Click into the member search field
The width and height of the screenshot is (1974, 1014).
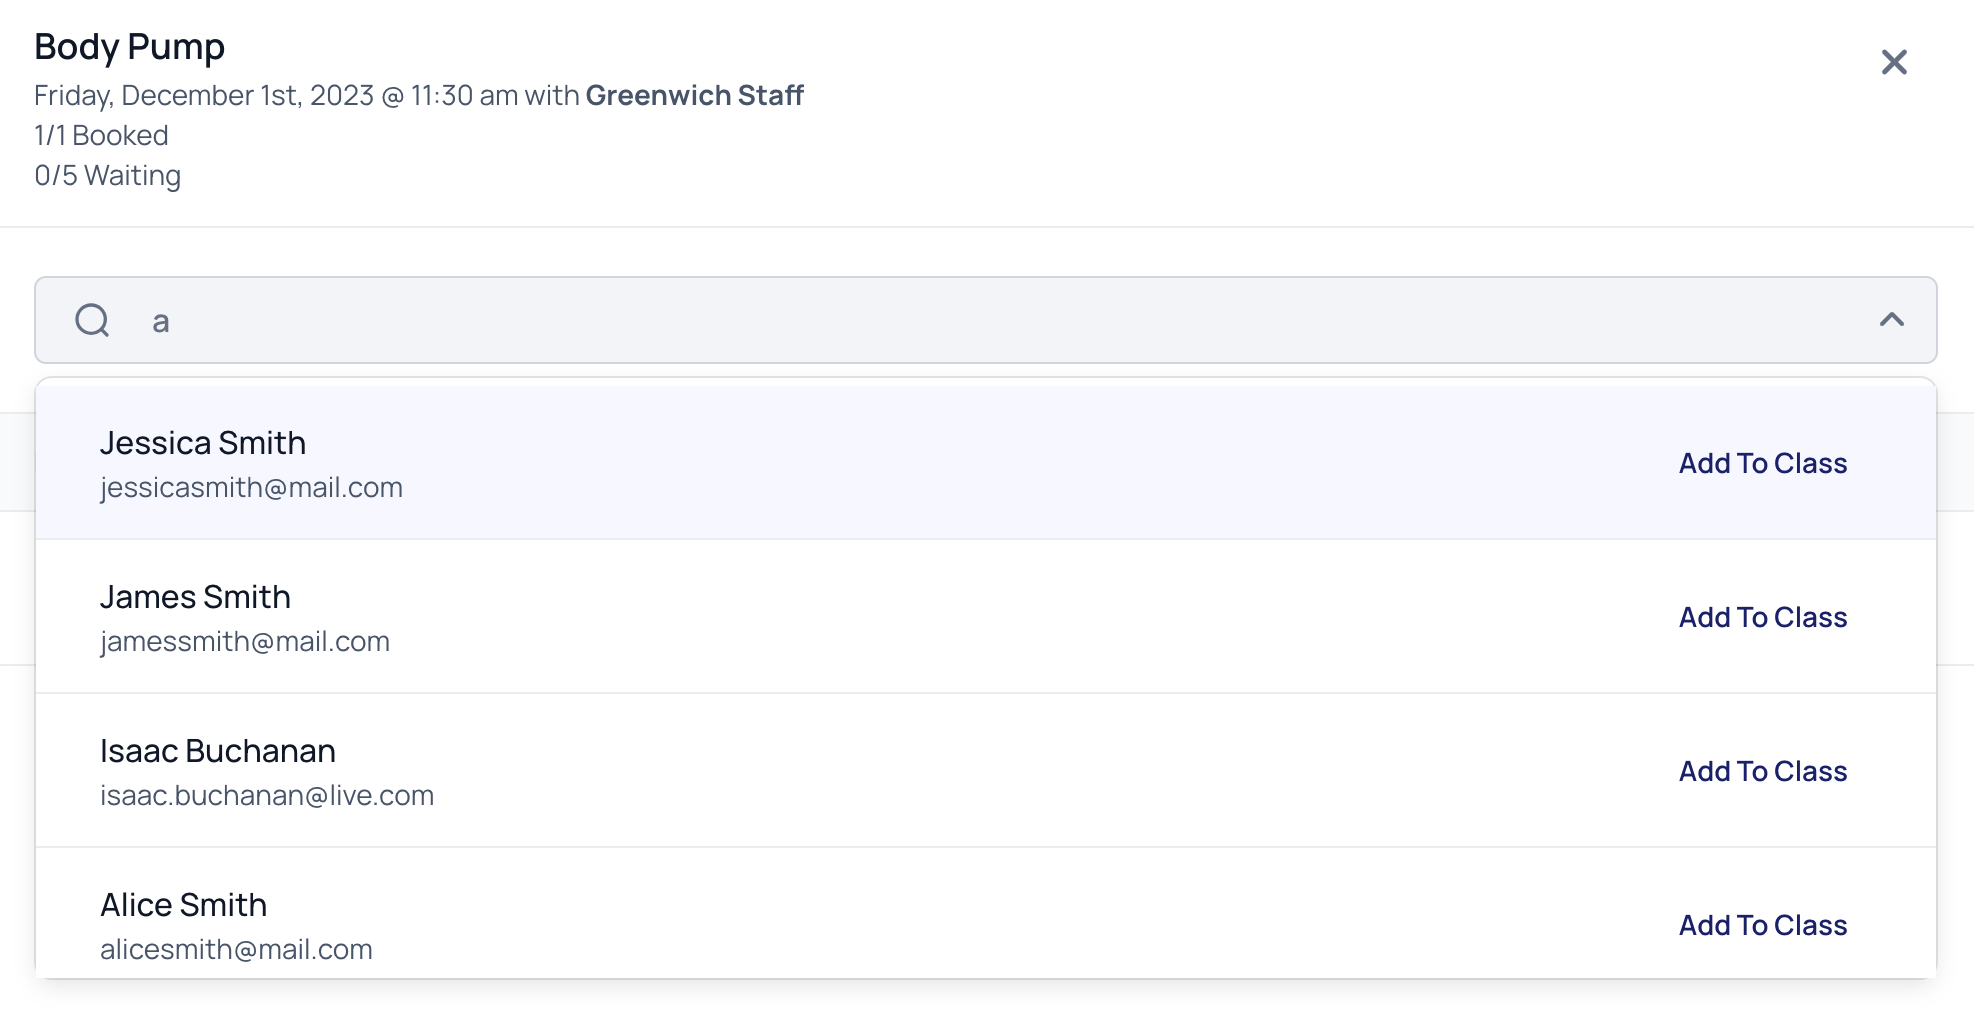click(x=985, y=320)
